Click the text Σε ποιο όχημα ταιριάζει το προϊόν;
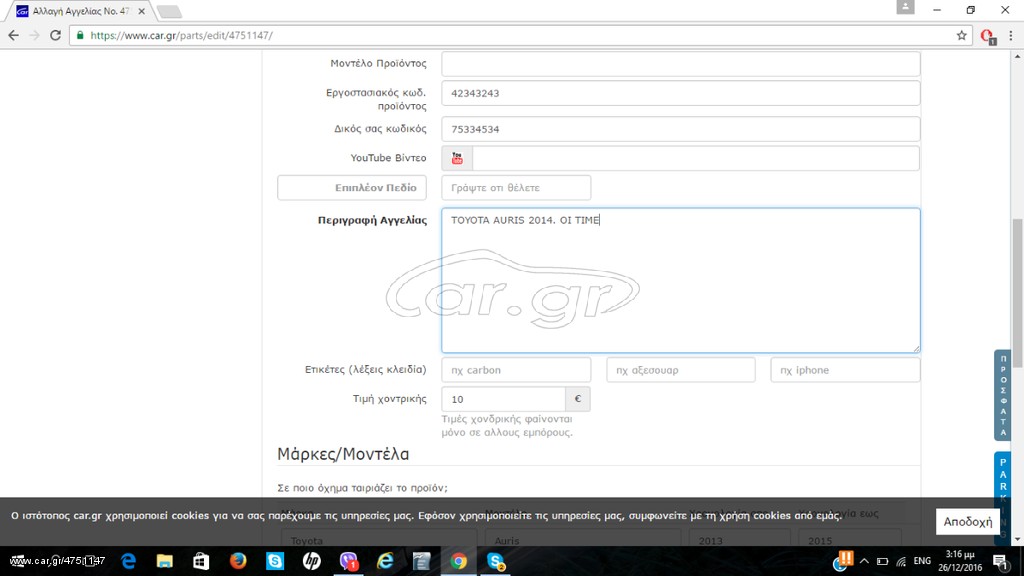 362,488
